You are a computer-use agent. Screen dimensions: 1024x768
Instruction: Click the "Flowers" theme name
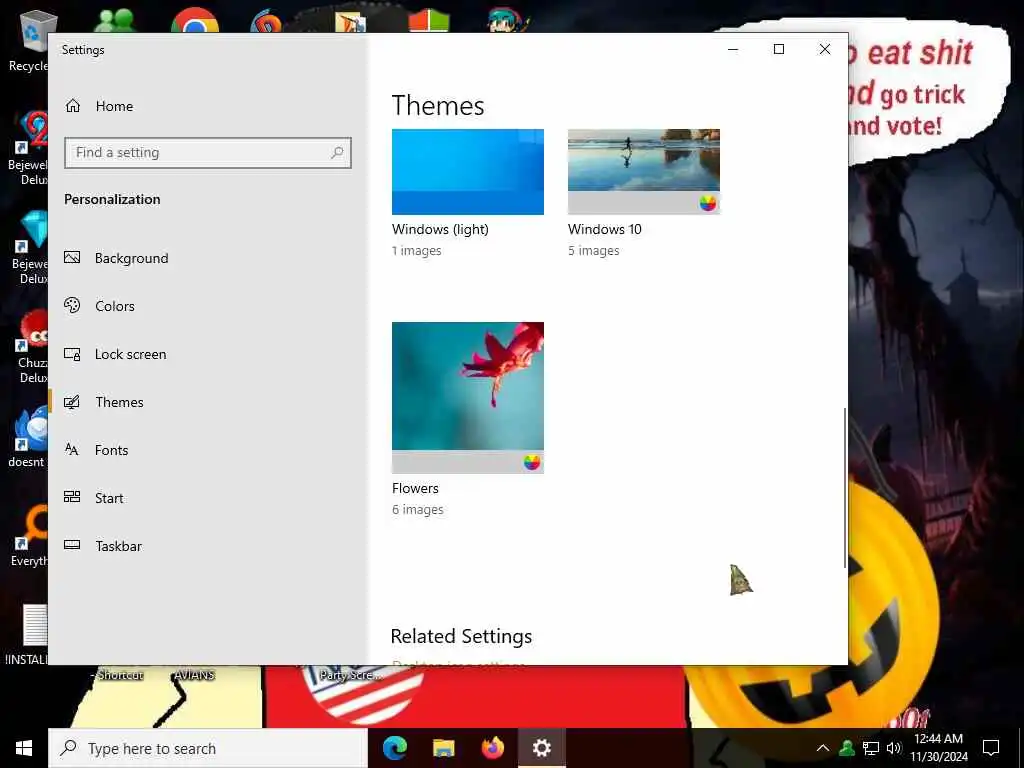(415, 488)
